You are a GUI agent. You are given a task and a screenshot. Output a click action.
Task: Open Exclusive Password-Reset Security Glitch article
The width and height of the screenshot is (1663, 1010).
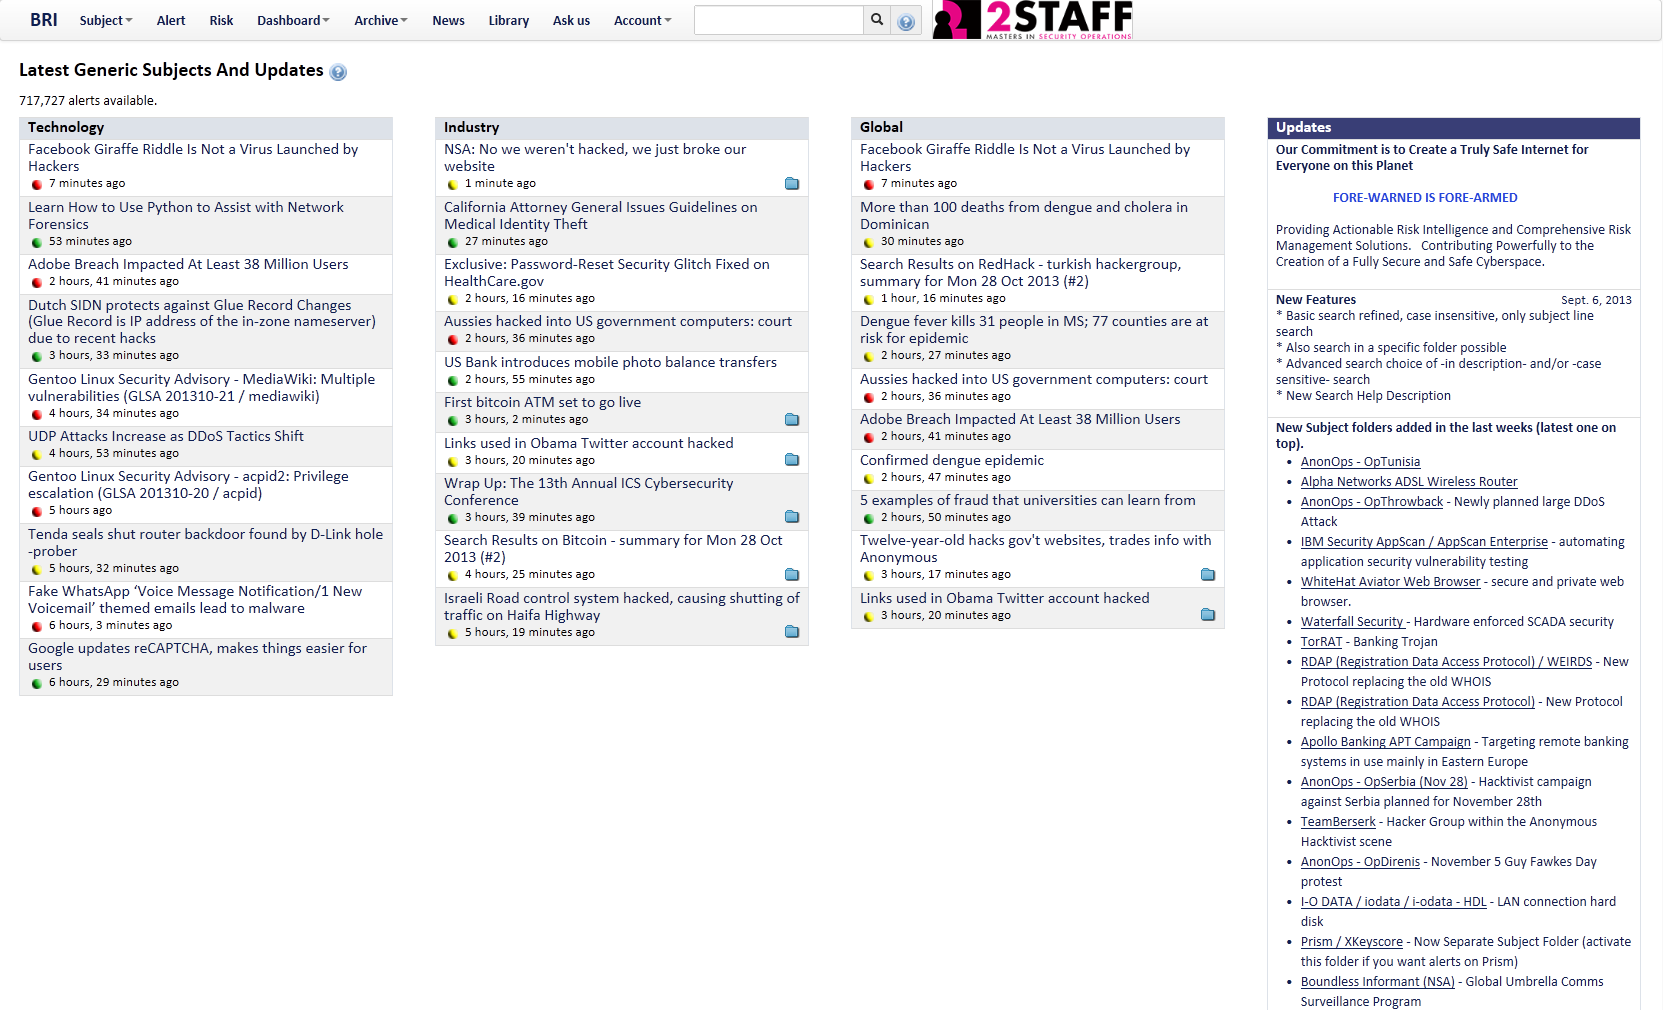[607, 273]
